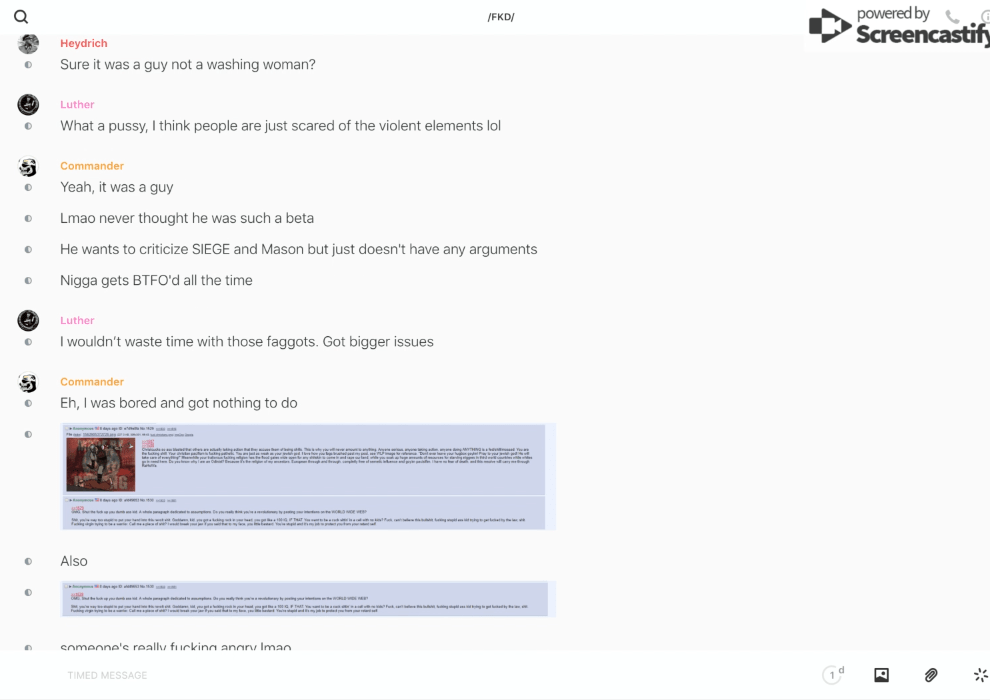Open the /FKD/ conversation title details
This screenshot has width=990, height=700.
tap(500, 17)
